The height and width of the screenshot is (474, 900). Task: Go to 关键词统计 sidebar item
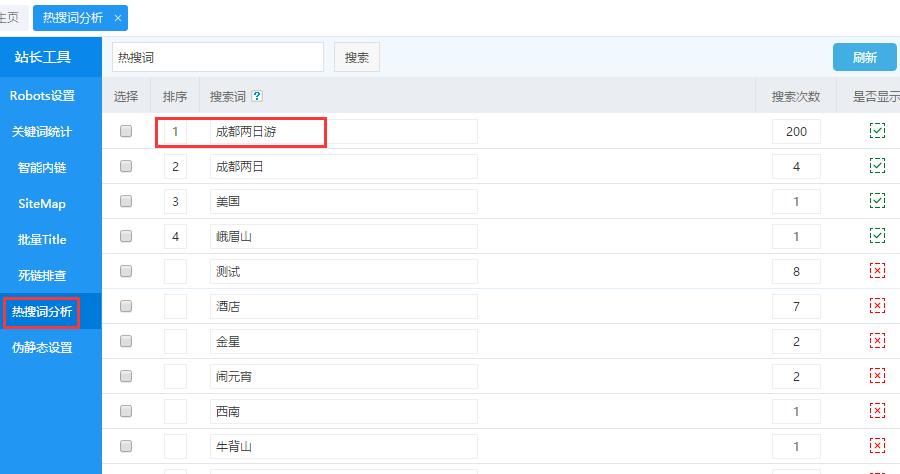[42, 132]
